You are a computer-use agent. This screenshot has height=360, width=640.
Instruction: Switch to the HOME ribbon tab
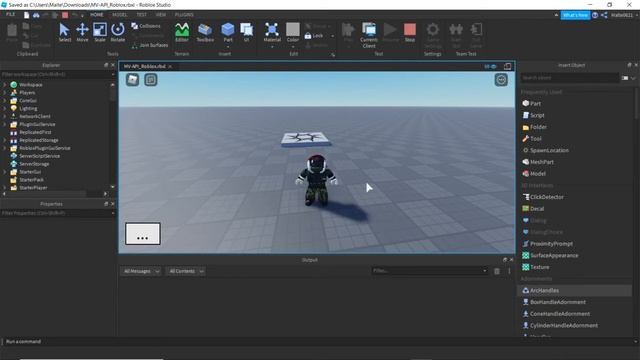coord(97,15)
